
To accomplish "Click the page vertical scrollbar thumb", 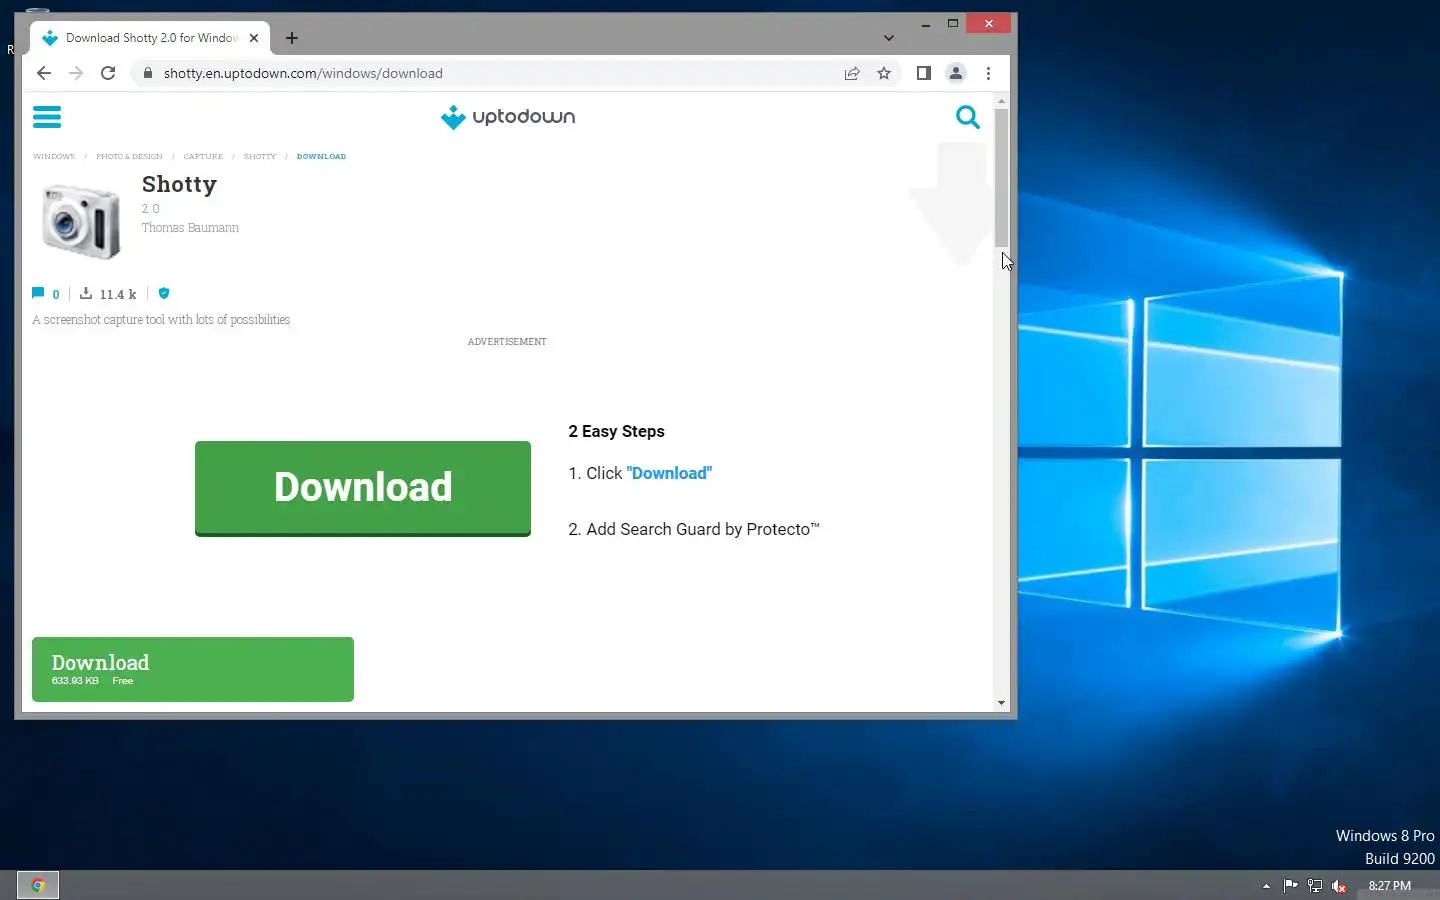I will point(1001,177).
